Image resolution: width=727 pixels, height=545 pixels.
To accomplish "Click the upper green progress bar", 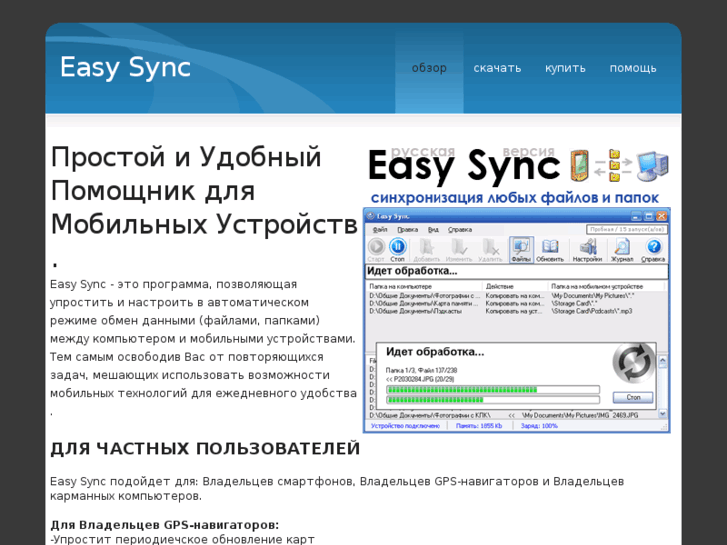I will pos(493,390).
